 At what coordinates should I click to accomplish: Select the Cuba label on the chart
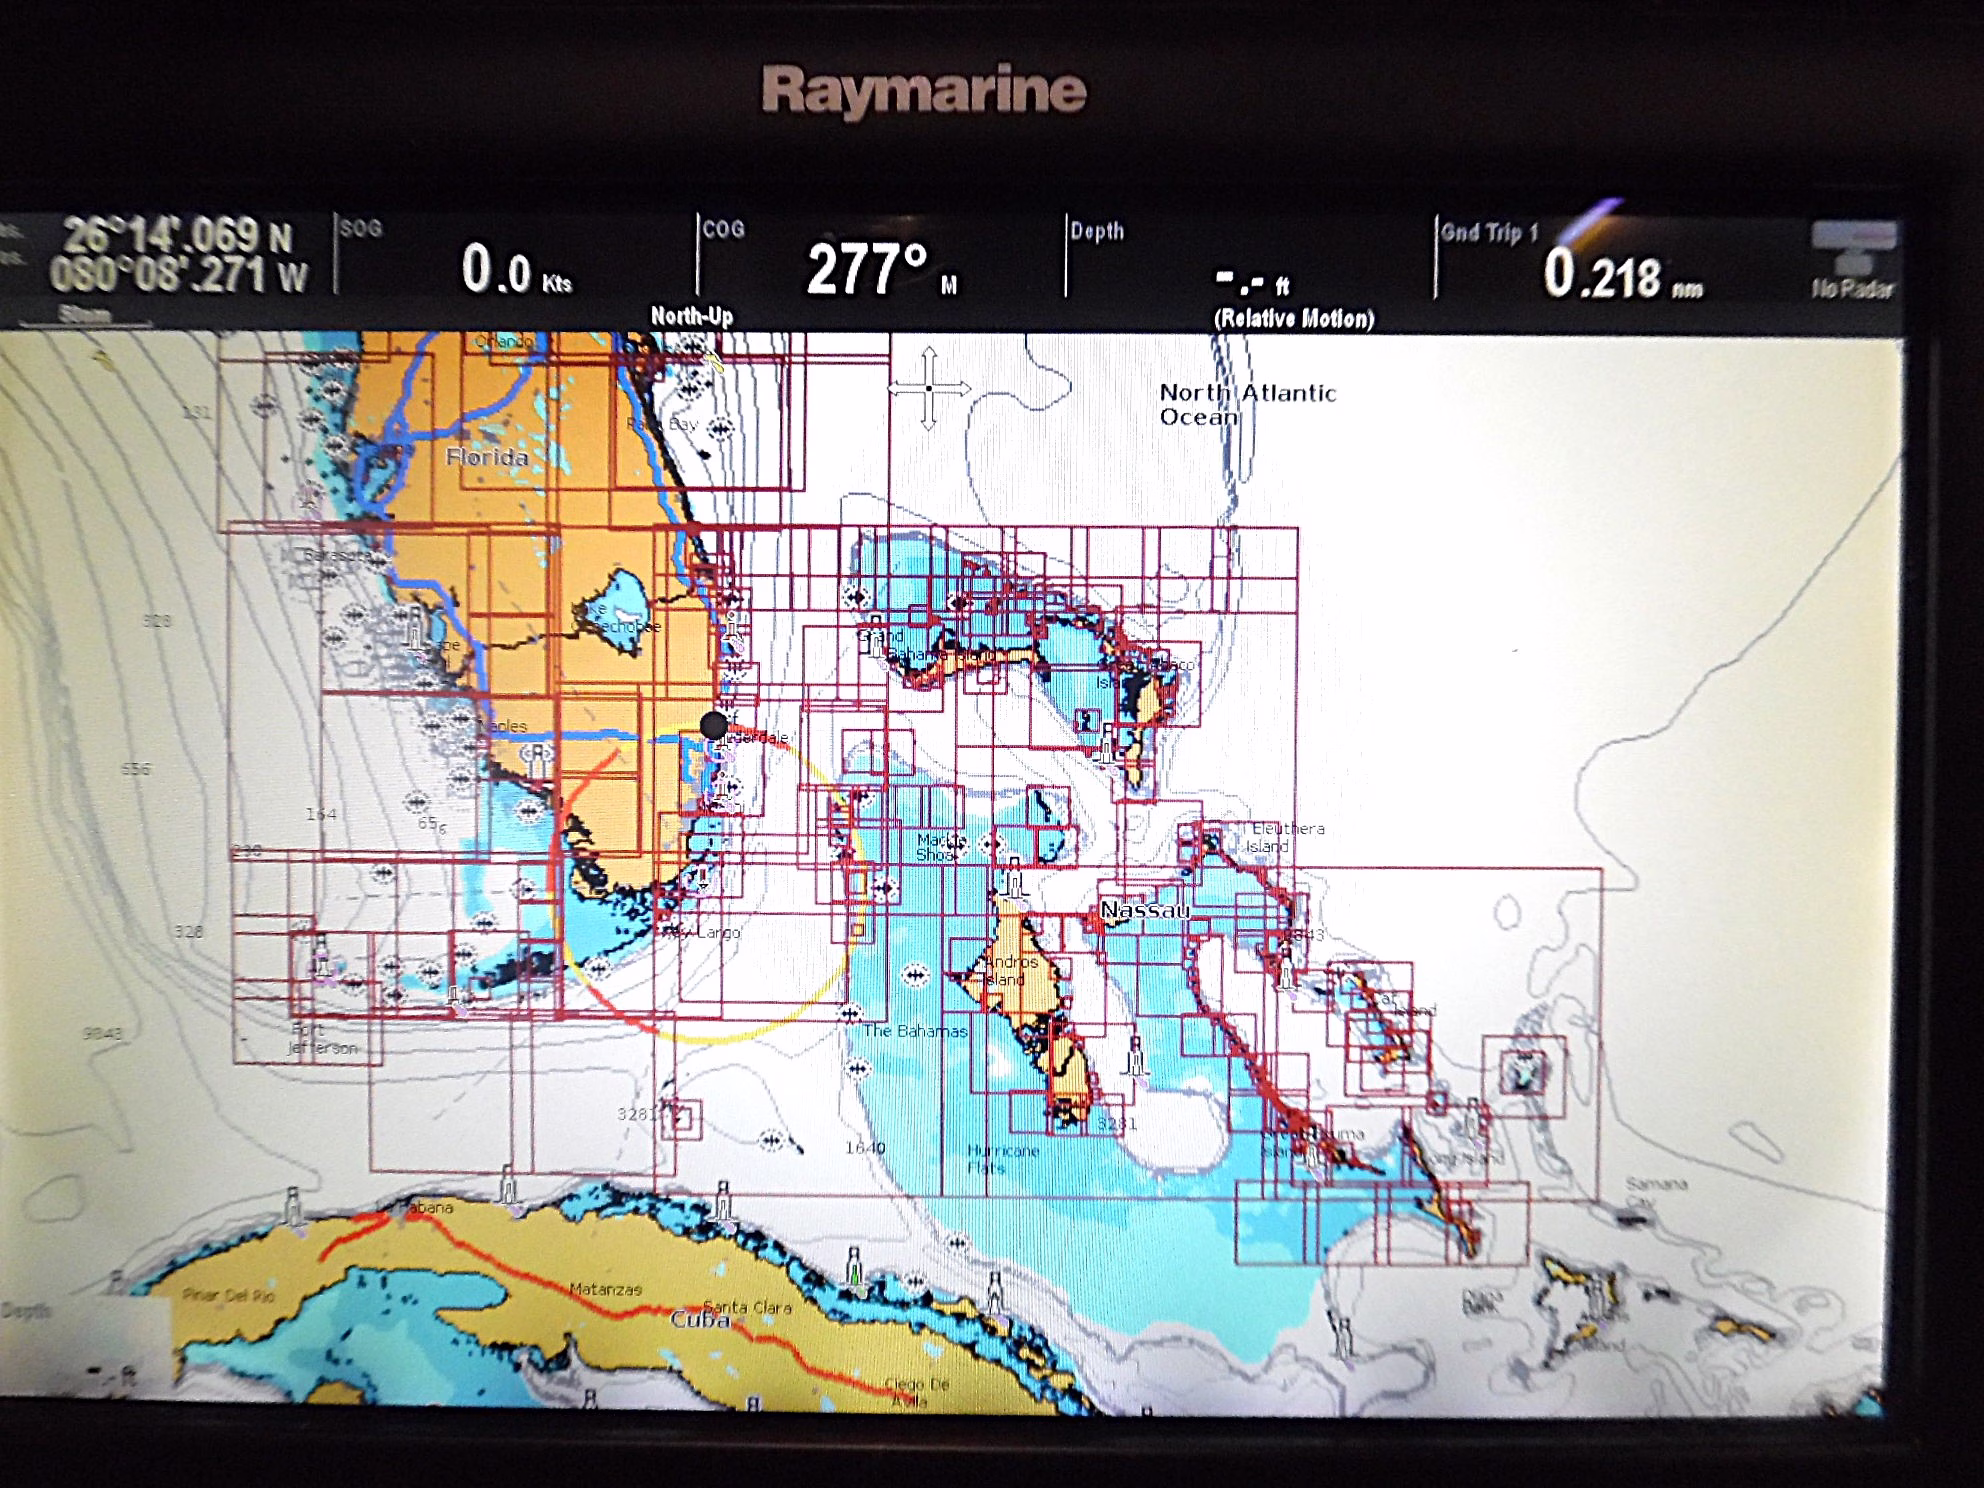click(699, 1320)
